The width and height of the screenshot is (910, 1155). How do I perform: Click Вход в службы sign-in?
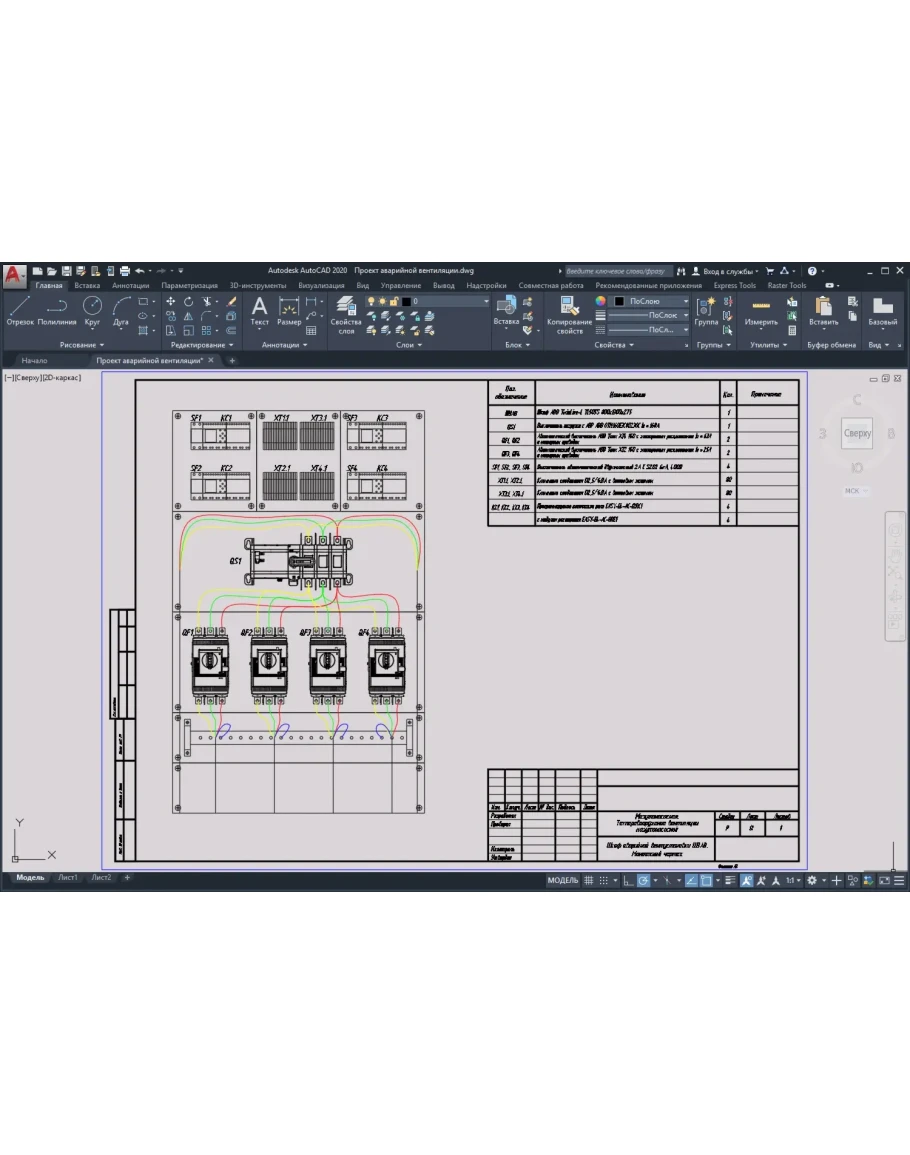click(x=729, y=271)
